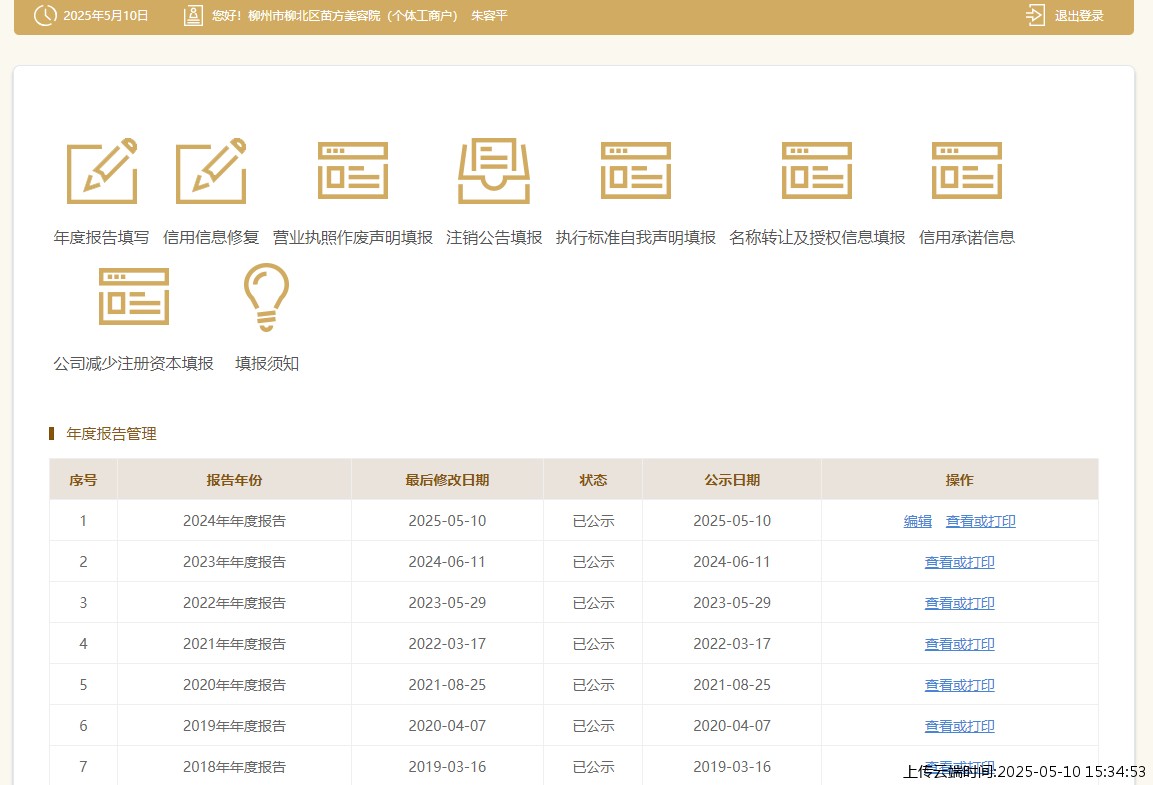
Task: Click the 序号 column header
Action: tap(83, 480)
